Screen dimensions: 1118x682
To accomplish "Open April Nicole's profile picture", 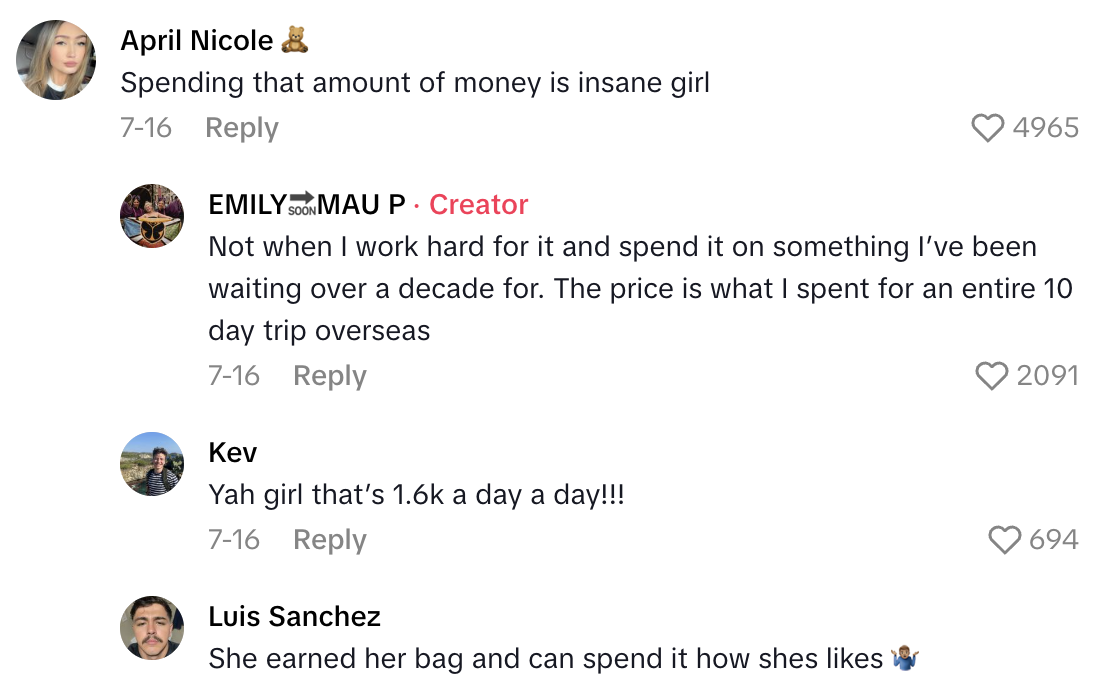I will [x=56, y=60].
